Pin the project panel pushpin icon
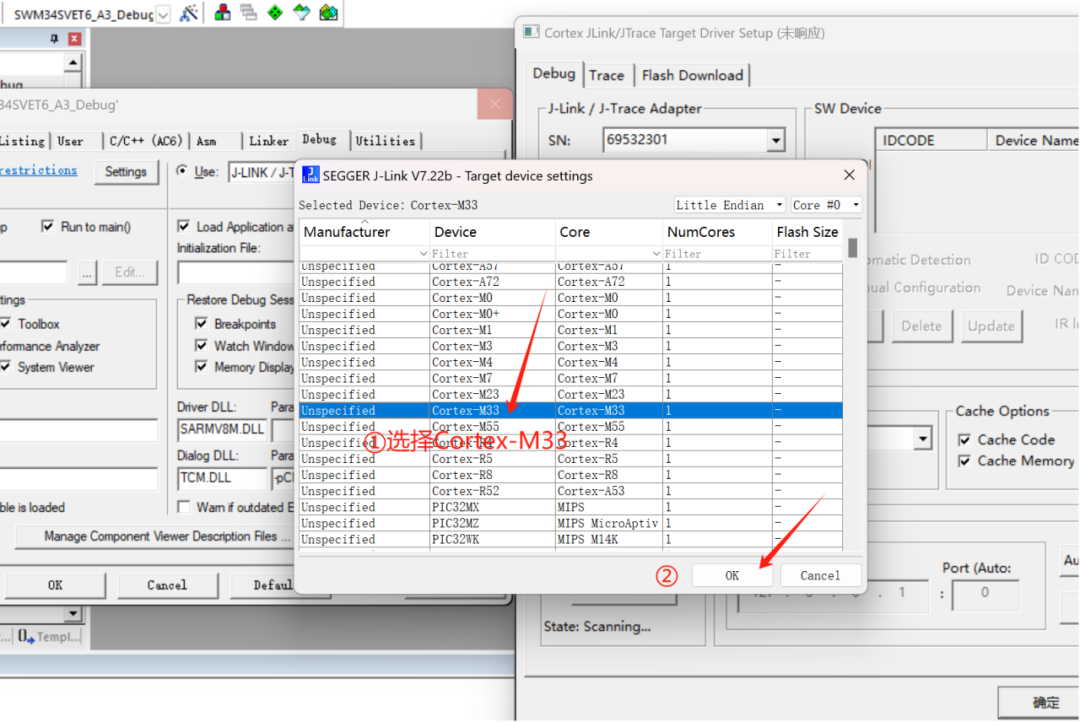 click(54, 39)
